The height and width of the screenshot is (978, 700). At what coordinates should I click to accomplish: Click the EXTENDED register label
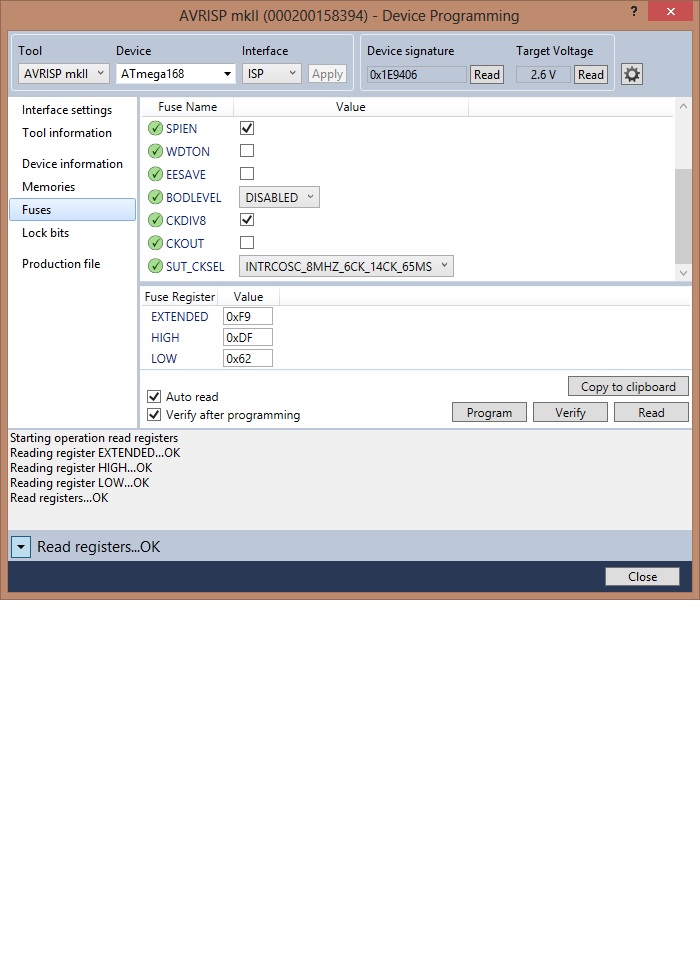pos(180,316)
